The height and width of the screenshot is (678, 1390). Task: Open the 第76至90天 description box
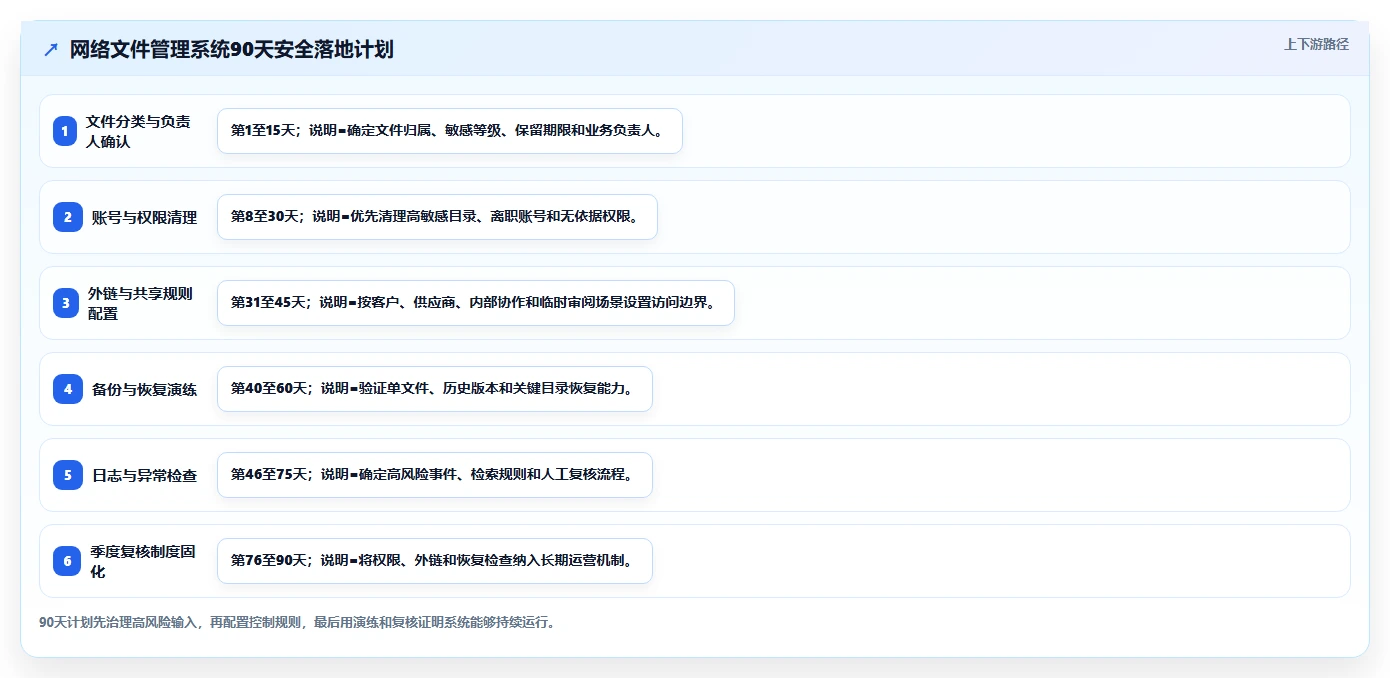coord(435,561)
